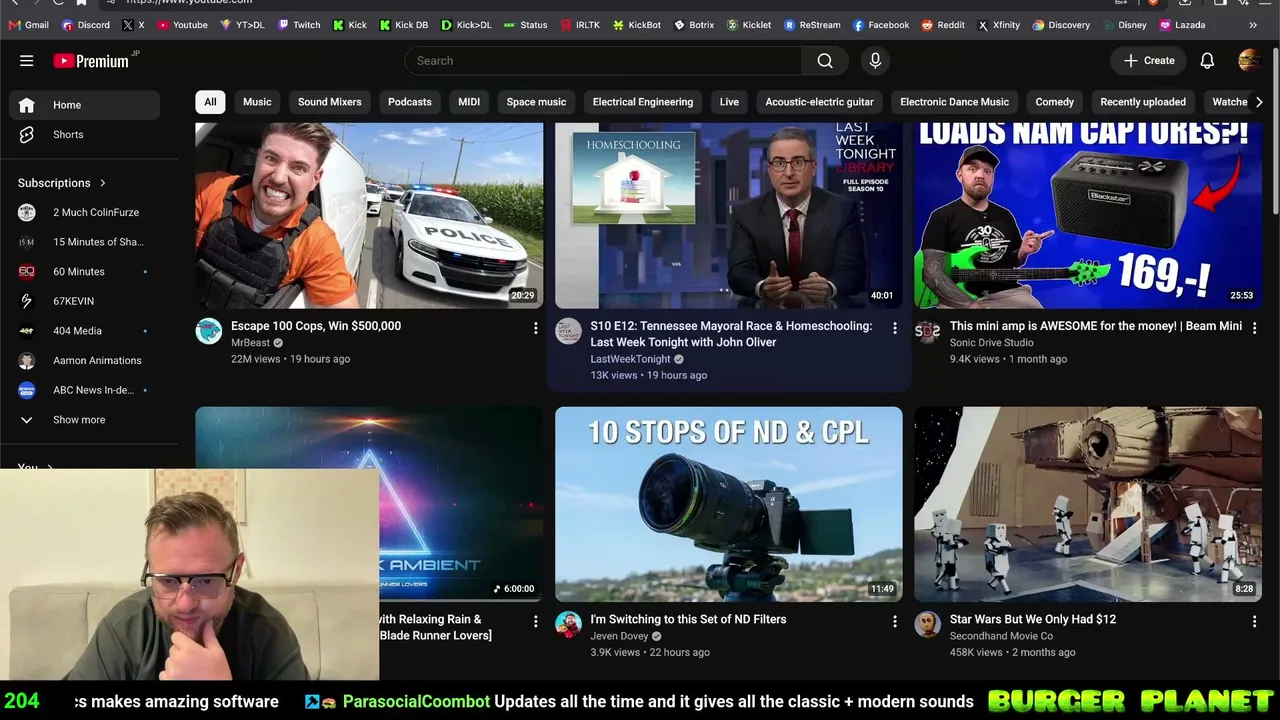Open title Star Wars But We Only Had $12
The height and width of the screenshot is (720, 1280).
tap(1033, 619)
